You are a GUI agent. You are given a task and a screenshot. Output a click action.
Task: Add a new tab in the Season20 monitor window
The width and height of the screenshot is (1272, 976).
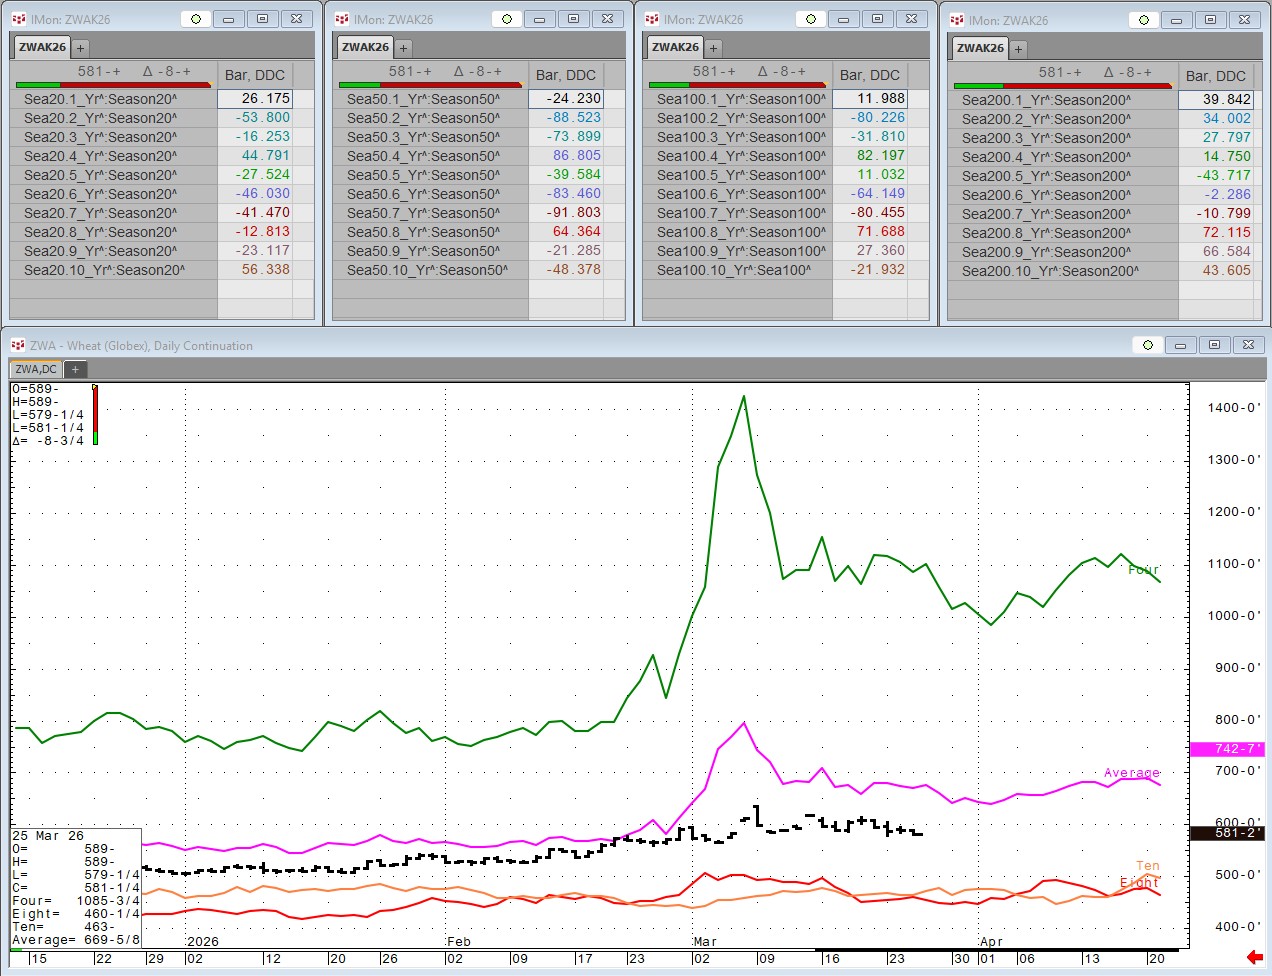click(x=81, y=48)
